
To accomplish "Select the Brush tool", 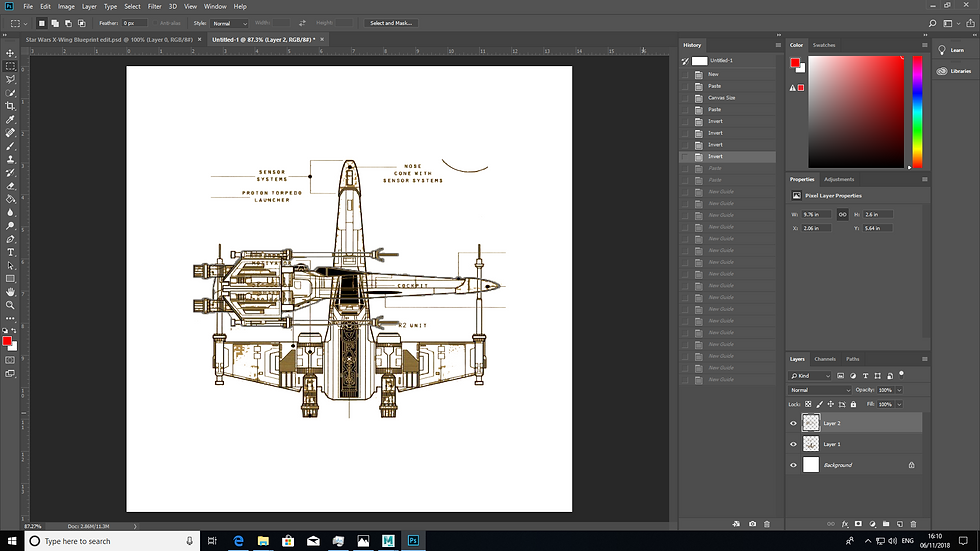I will (10, 146).
